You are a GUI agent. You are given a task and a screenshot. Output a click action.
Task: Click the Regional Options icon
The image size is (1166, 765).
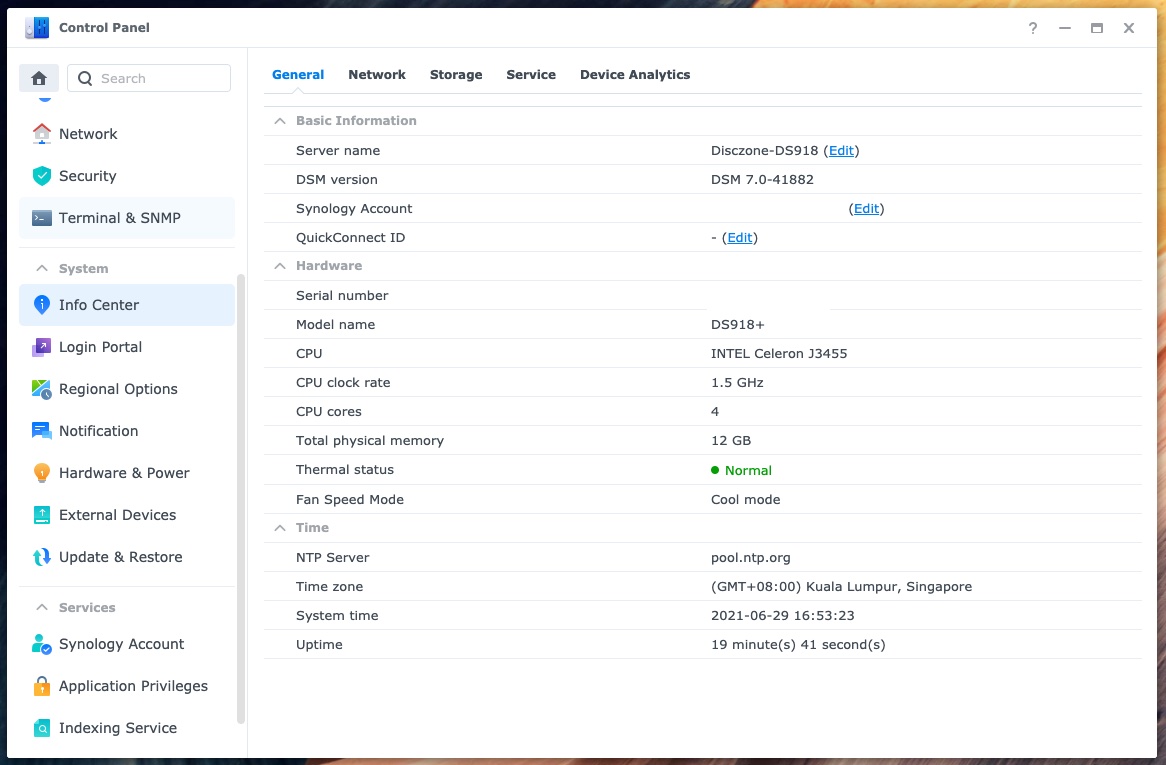pos(42,389)
